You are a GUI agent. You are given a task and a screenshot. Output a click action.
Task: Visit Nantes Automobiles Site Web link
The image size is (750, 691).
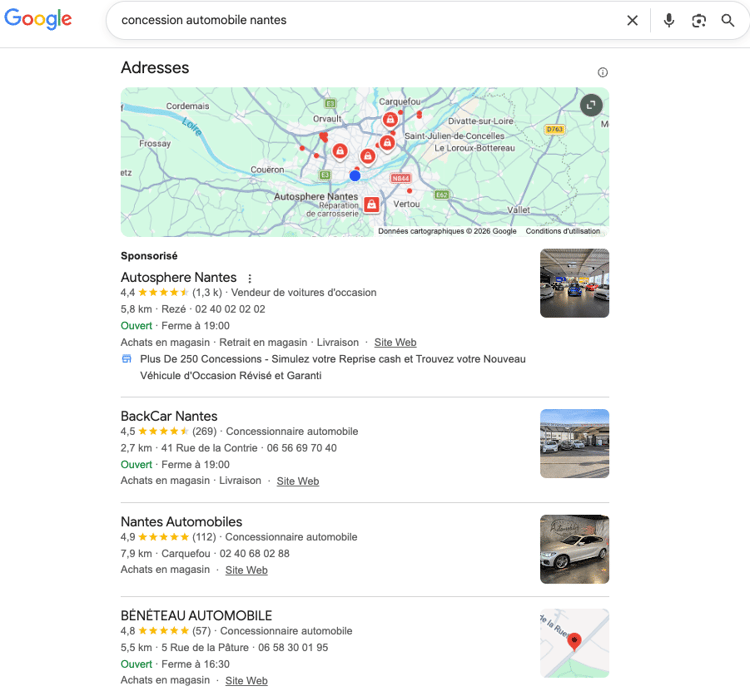tap(246, 570)
